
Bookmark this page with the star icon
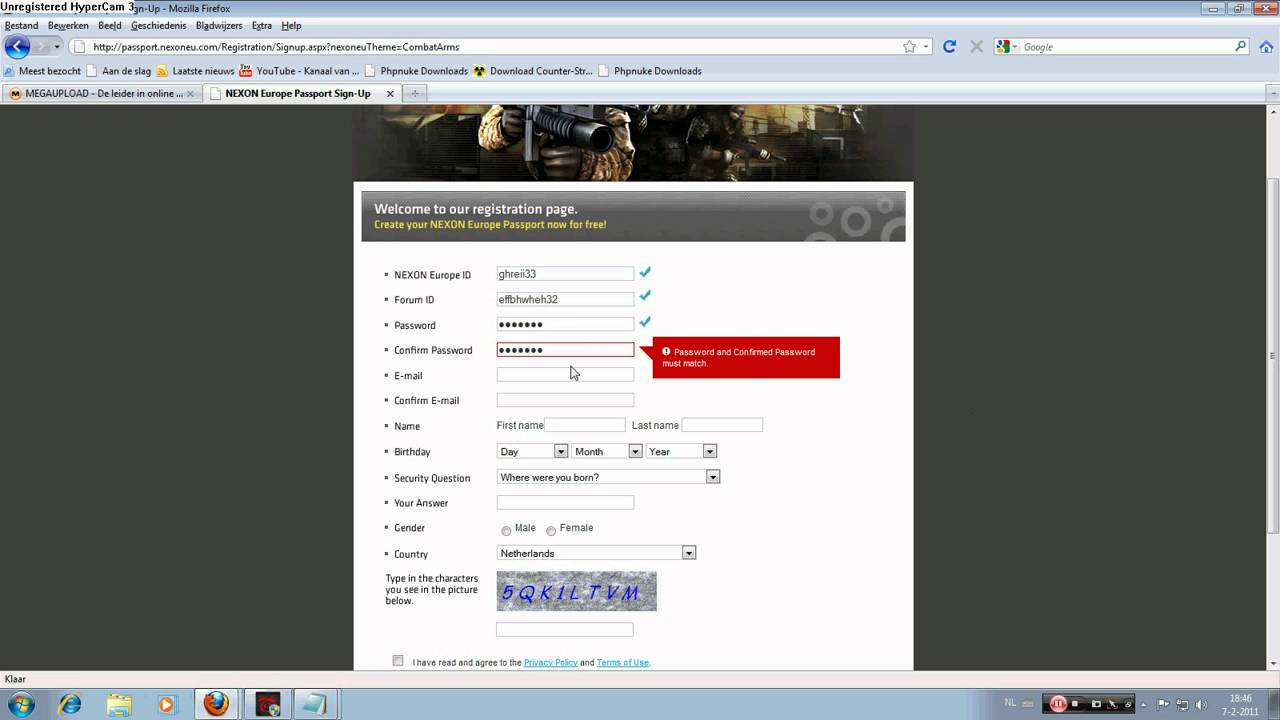[x=909, y=46]
